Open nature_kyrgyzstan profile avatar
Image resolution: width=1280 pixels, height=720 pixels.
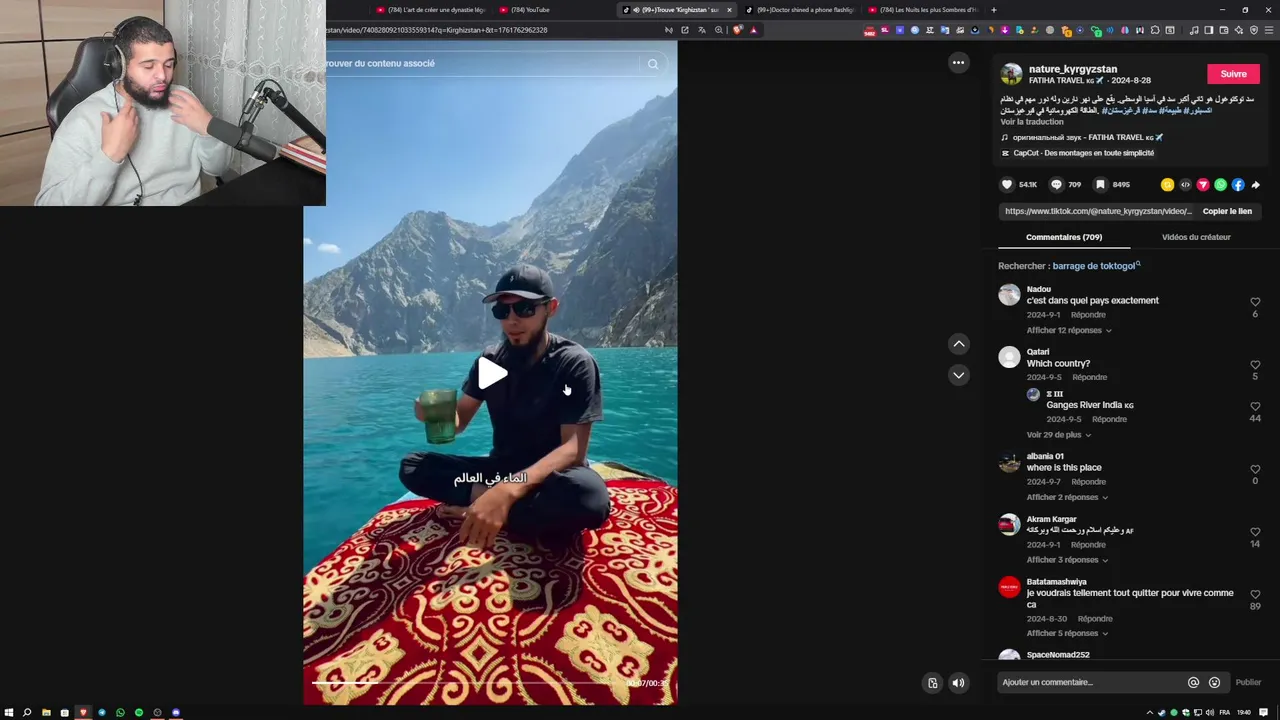pos(1011,74)
